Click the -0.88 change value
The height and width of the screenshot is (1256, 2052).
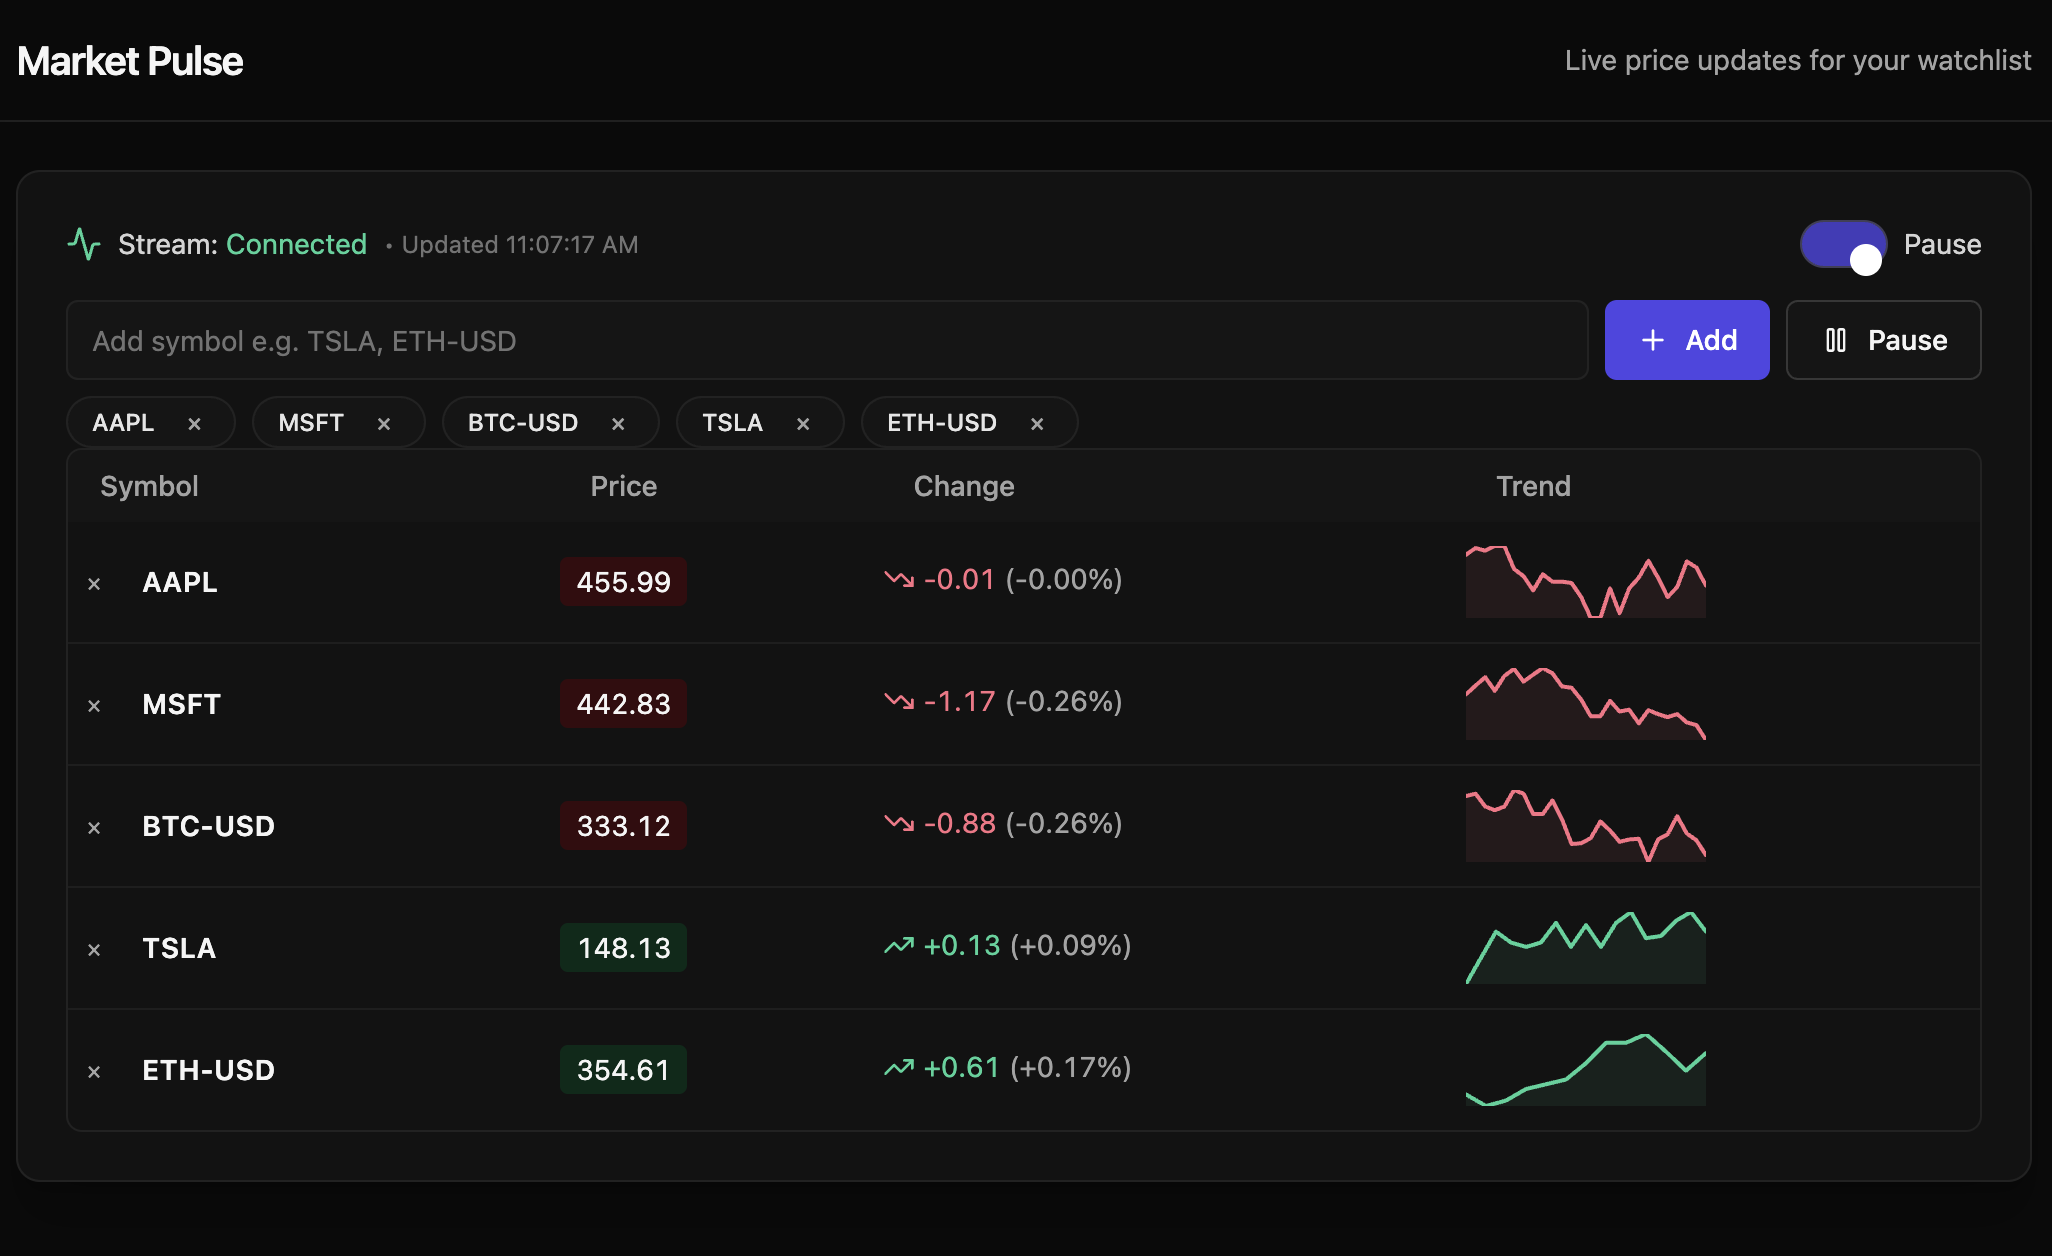(x=960, y=823)
